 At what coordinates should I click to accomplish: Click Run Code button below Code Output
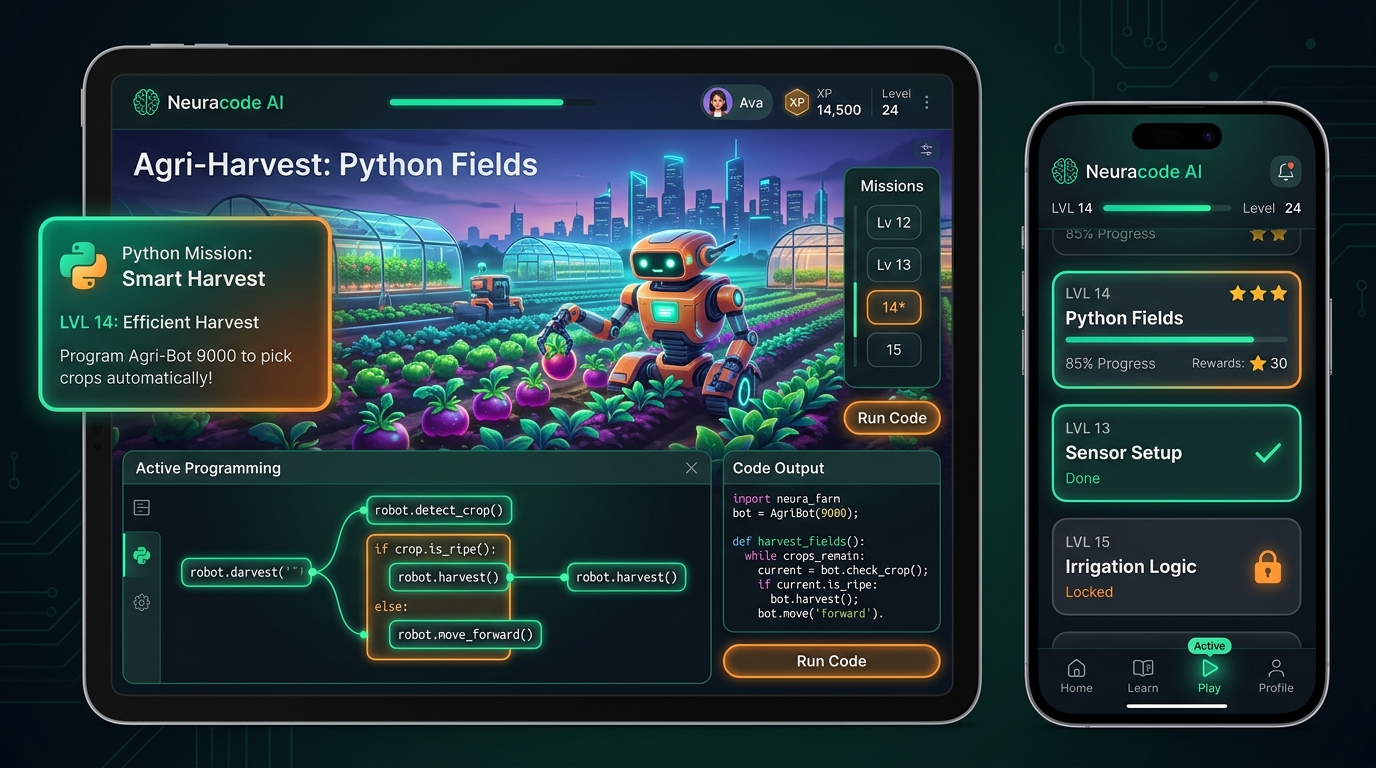click(831, 661)
